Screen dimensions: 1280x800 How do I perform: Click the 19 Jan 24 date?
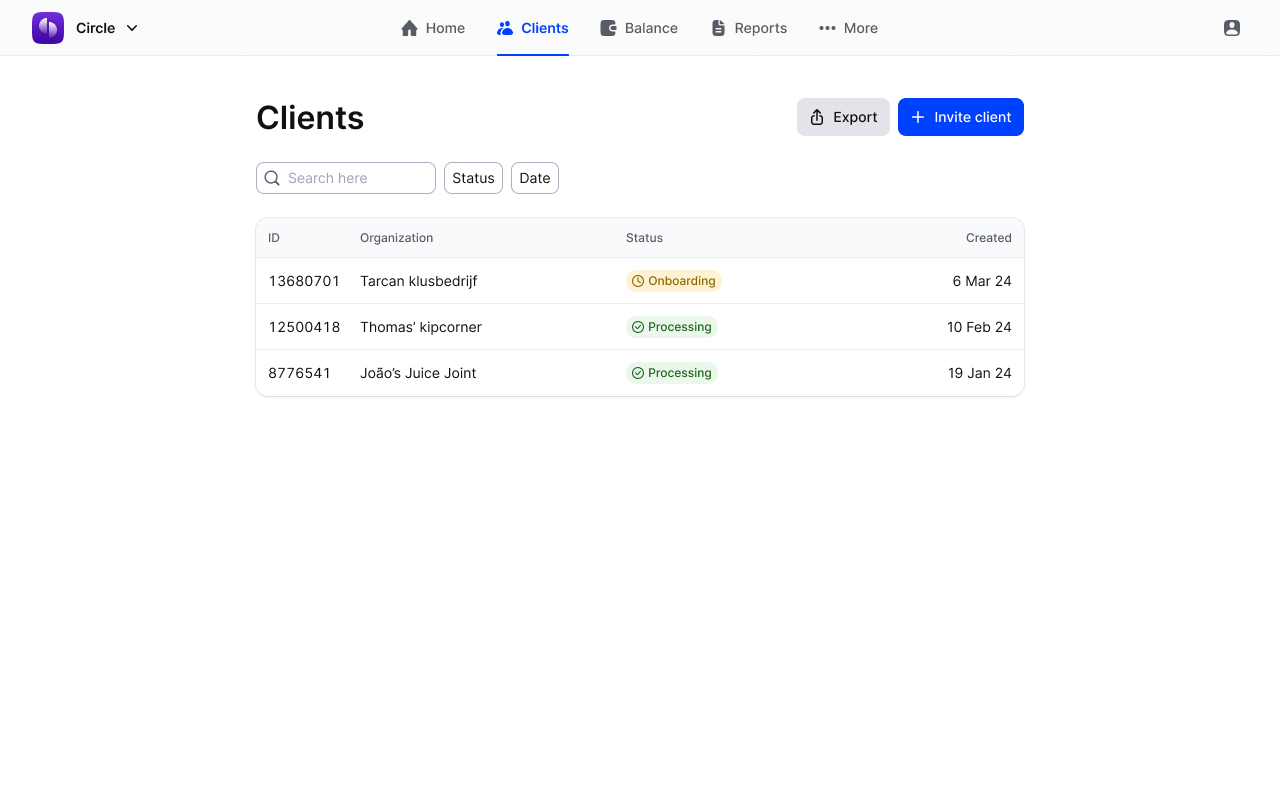click(980, 373)
